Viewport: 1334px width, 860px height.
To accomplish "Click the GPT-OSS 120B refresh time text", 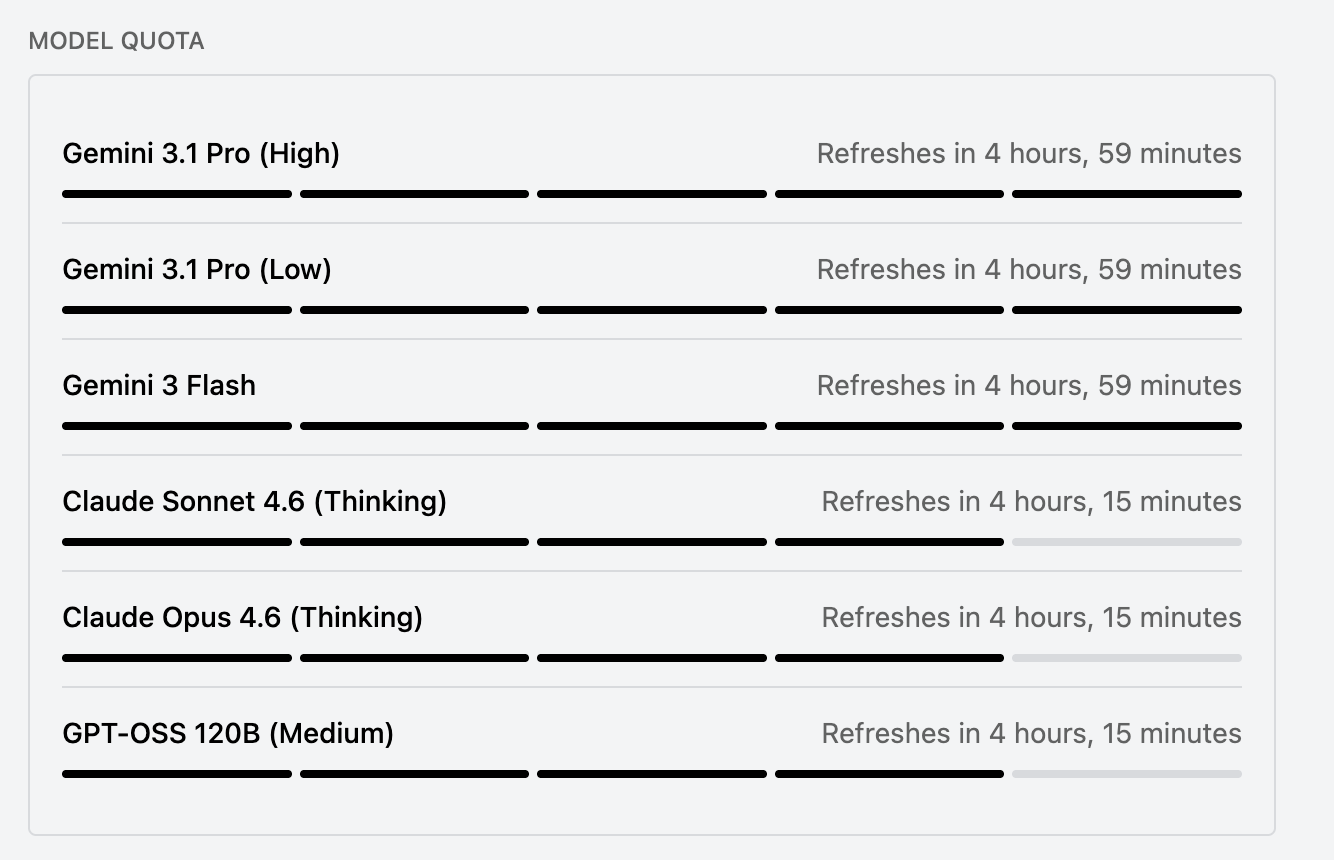I will [1031, 734].
